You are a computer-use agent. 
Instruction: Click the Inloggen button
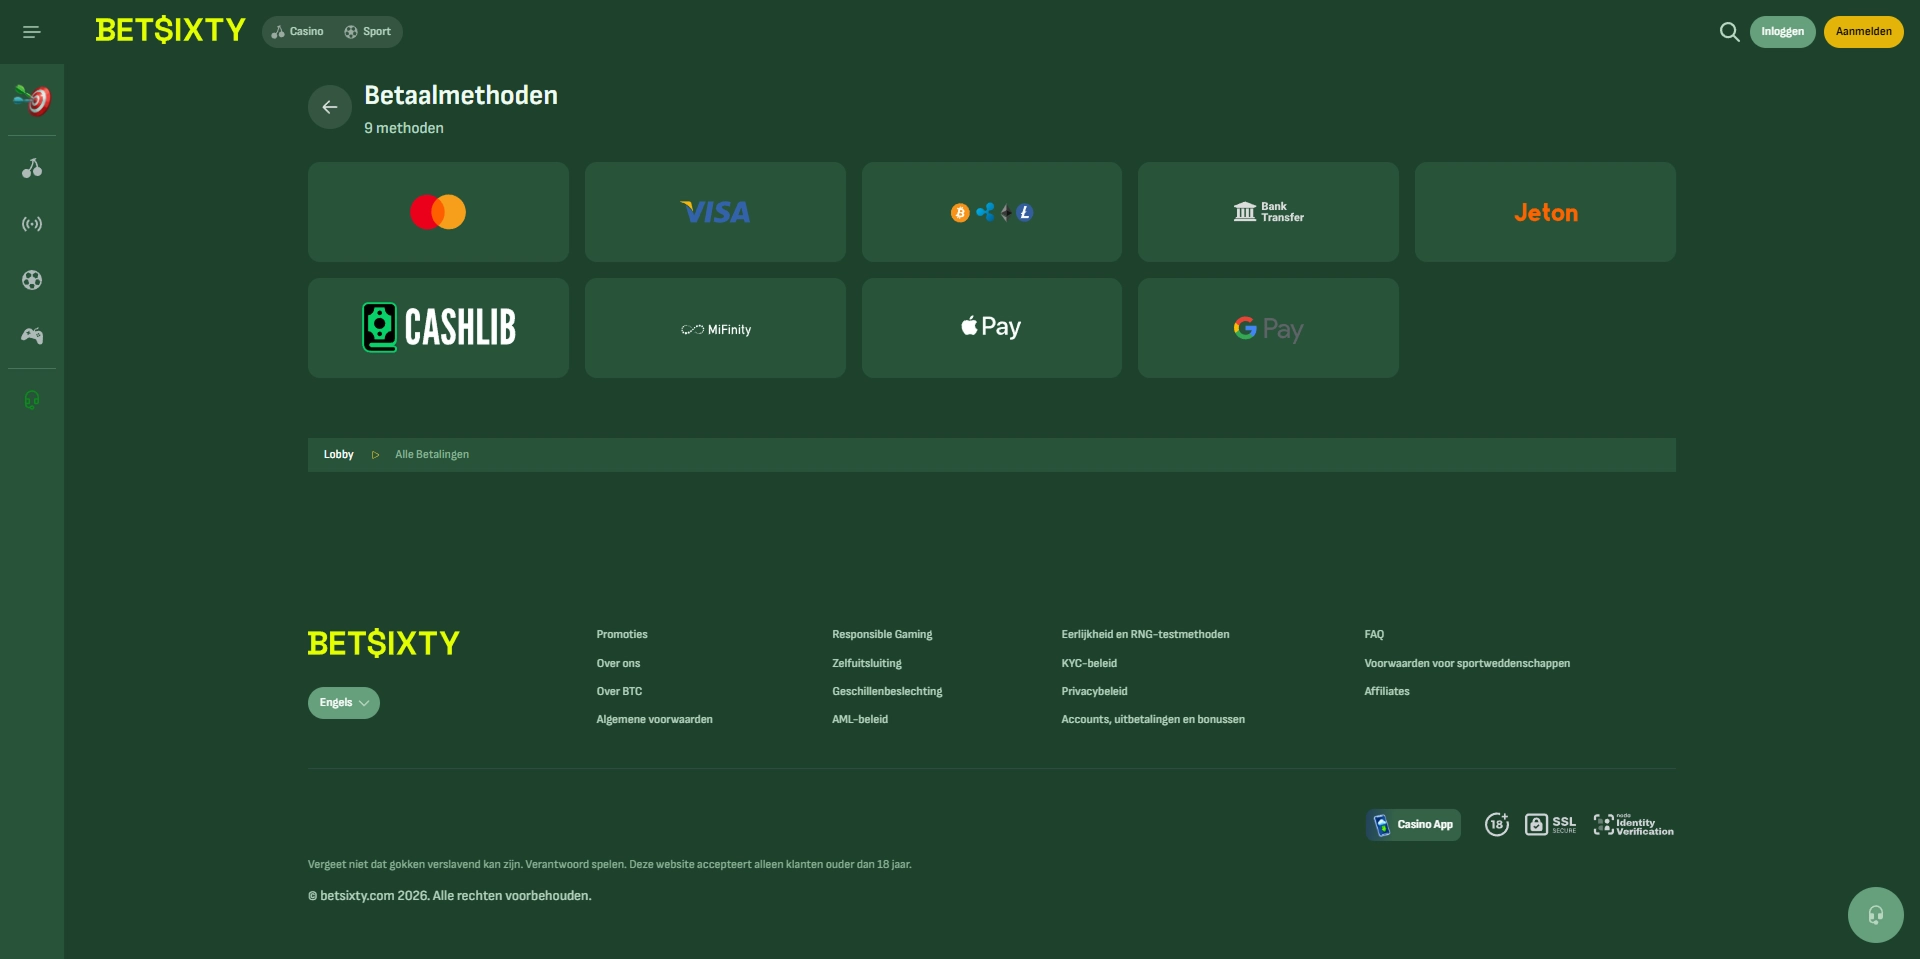(1783, 32)
